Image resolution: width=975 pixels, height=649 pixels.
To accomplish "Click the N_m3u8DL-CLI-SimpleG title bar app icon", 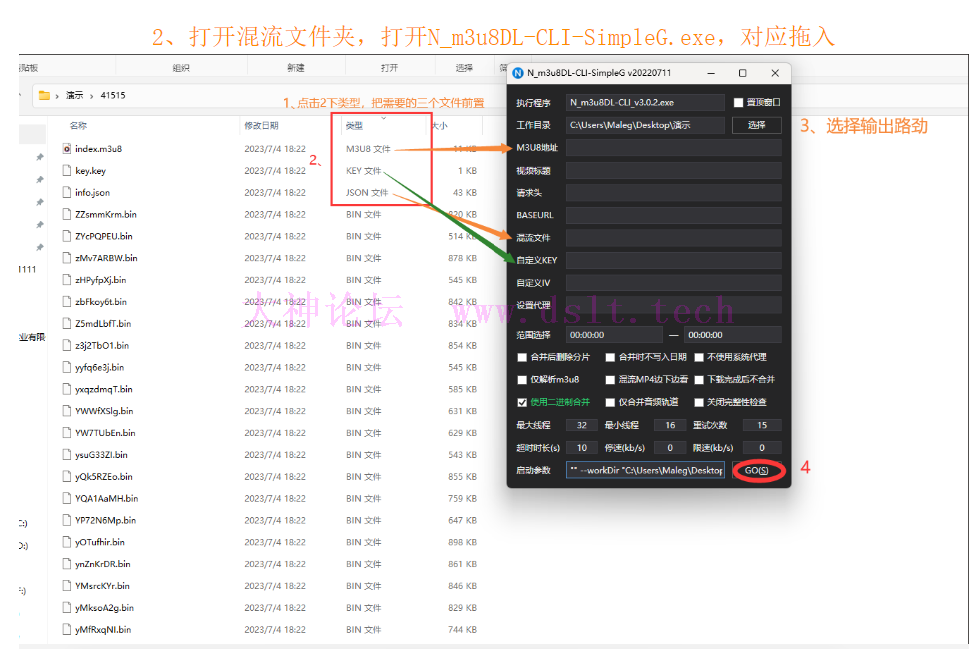I will (x=517, y=73).
